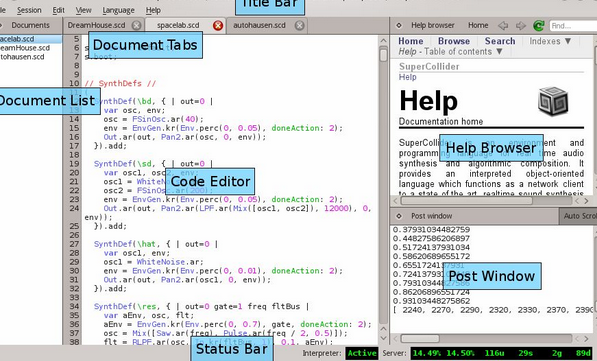Switch to the autohausen.scd tab
Viewport: 597px width, 361px height.
[259, 26]
